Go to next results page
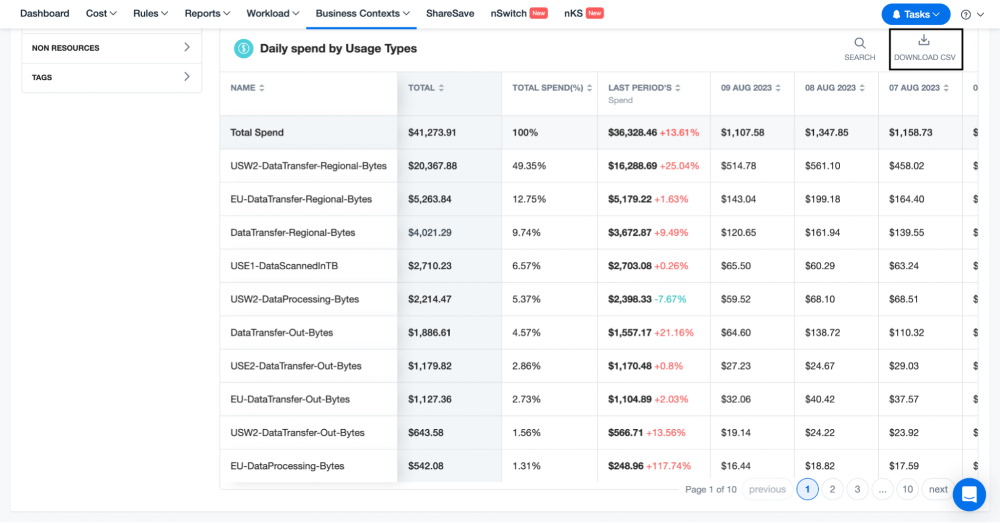 point(938,489)
